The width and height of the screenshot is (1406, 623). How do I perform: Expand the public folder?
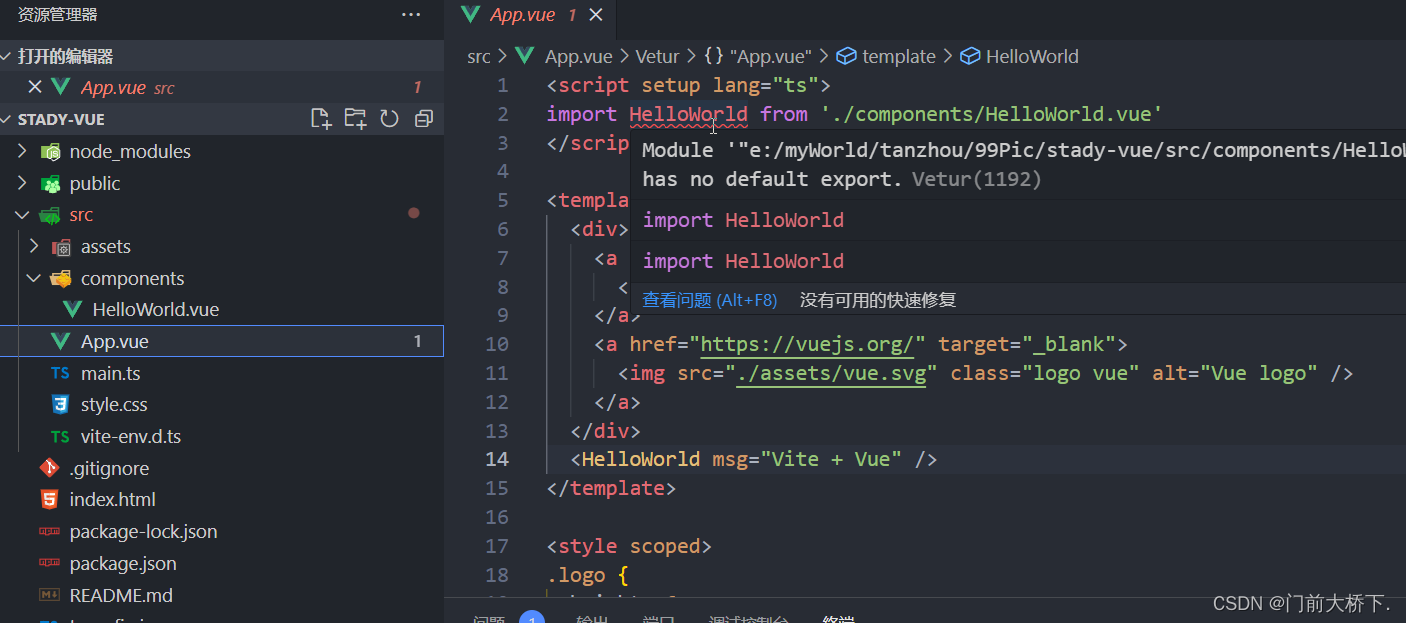(22, 184)
